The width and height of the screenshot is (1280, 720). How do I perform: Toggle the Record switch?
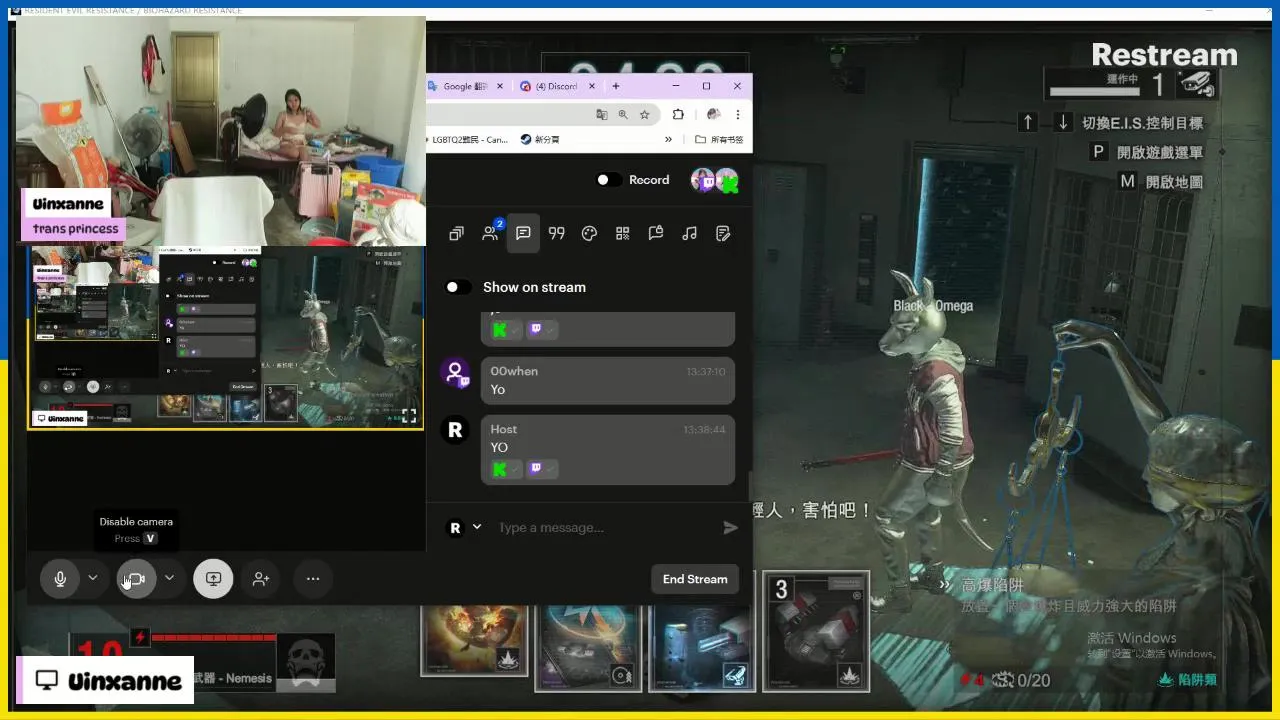point(608,180)
